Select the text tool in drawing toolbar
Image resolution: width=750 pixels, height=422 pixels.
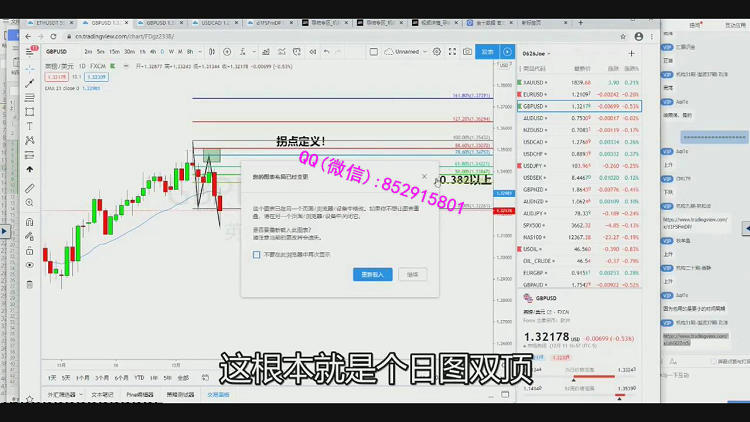(x=29, y=126)
